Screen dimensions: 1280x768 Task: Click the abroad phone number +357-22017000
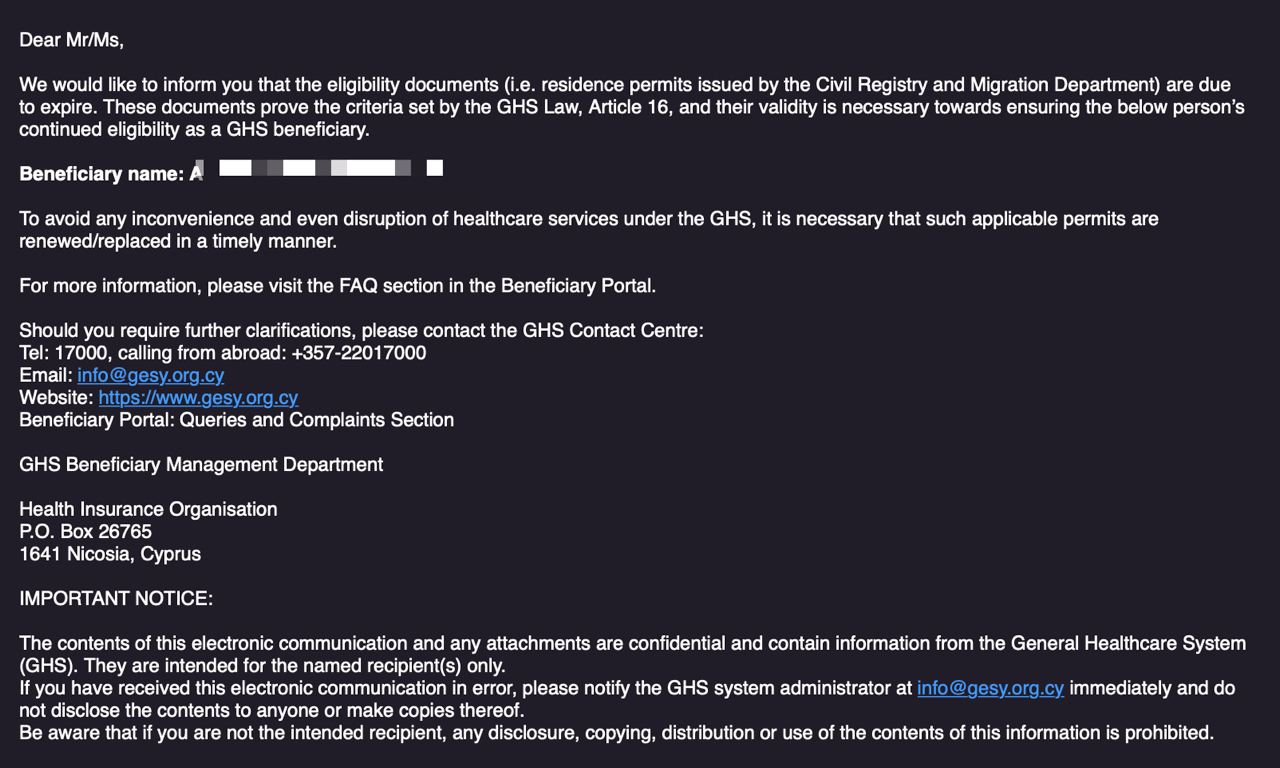tap(358, 353)
